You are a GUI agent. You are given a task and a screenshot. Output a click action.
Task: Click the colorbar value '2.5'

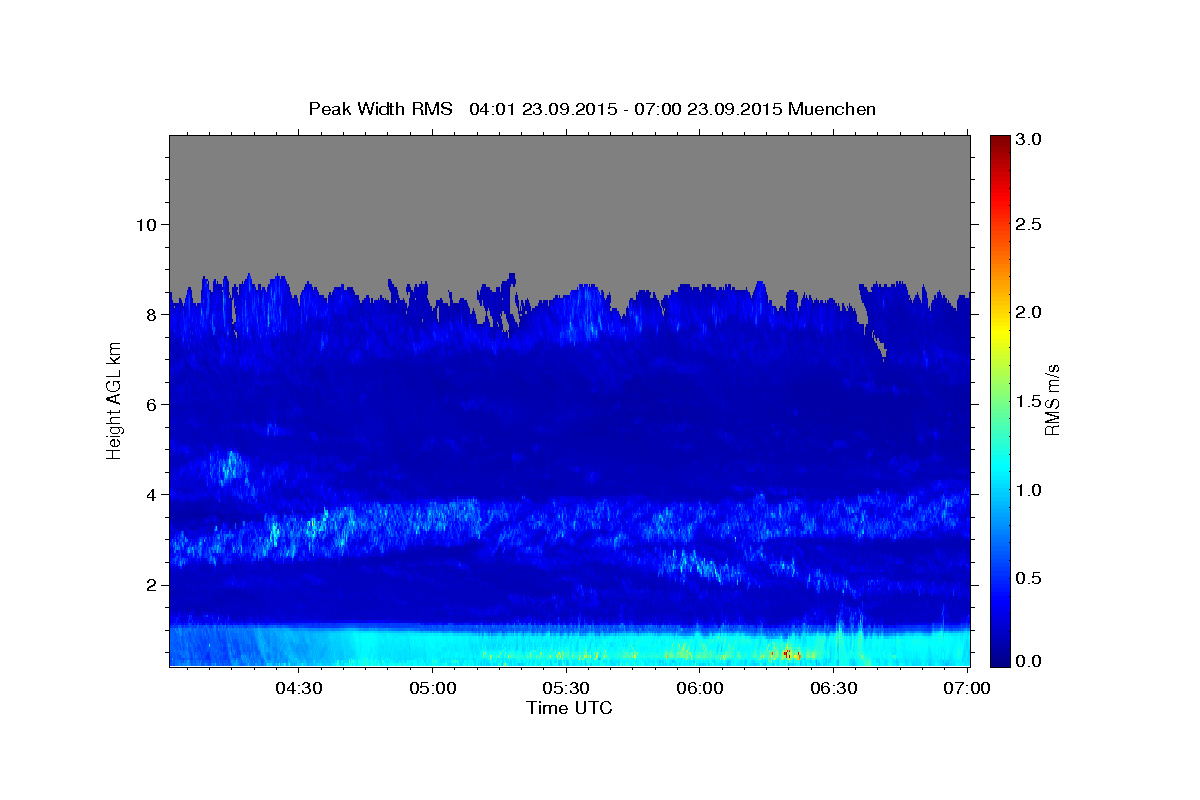[1029, 225]
